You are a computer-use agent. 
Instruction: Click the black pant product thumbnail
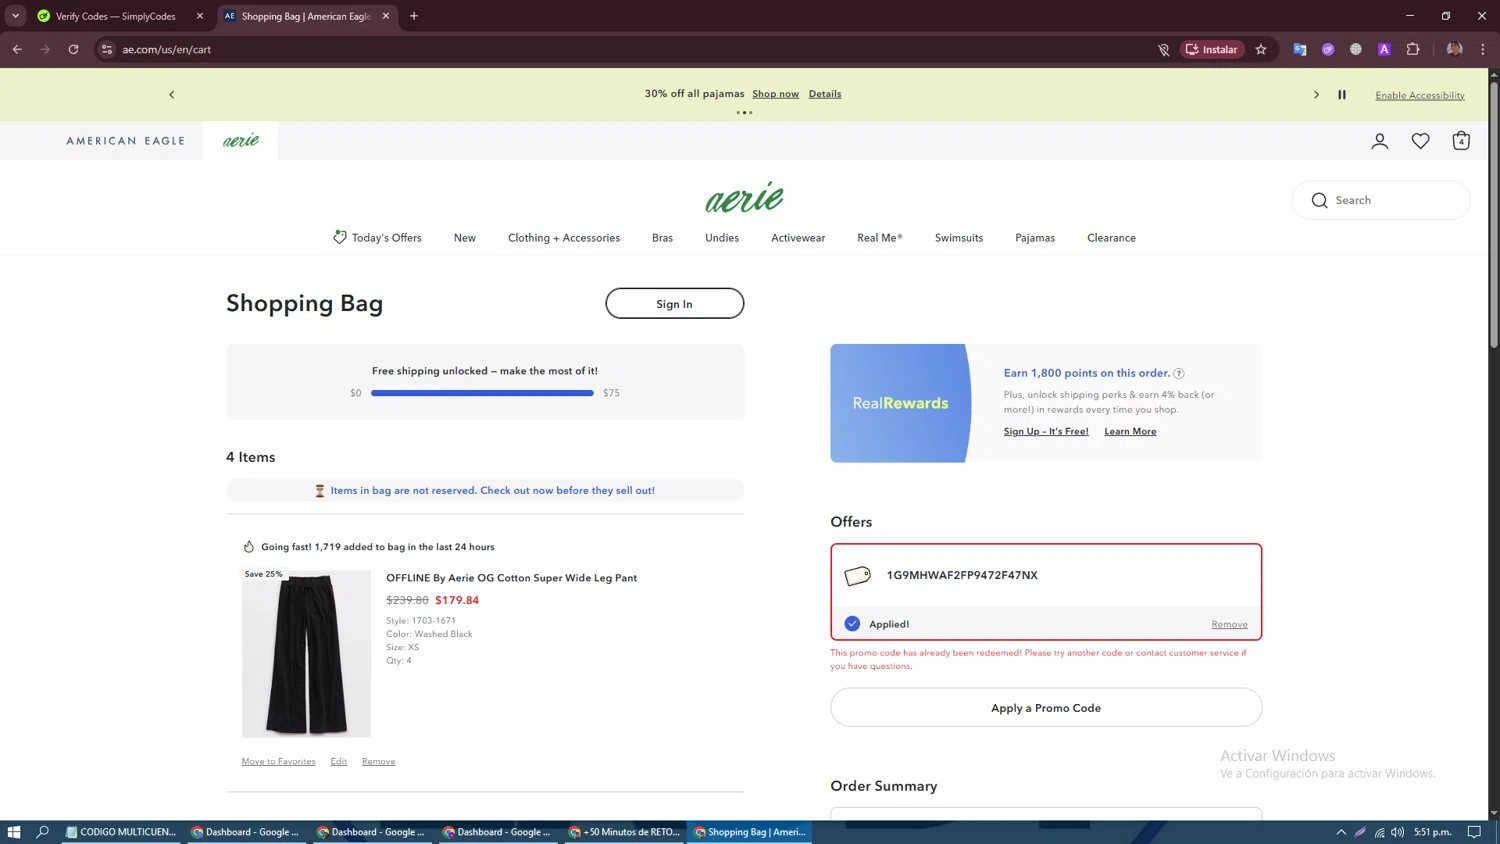pos(306,653)
